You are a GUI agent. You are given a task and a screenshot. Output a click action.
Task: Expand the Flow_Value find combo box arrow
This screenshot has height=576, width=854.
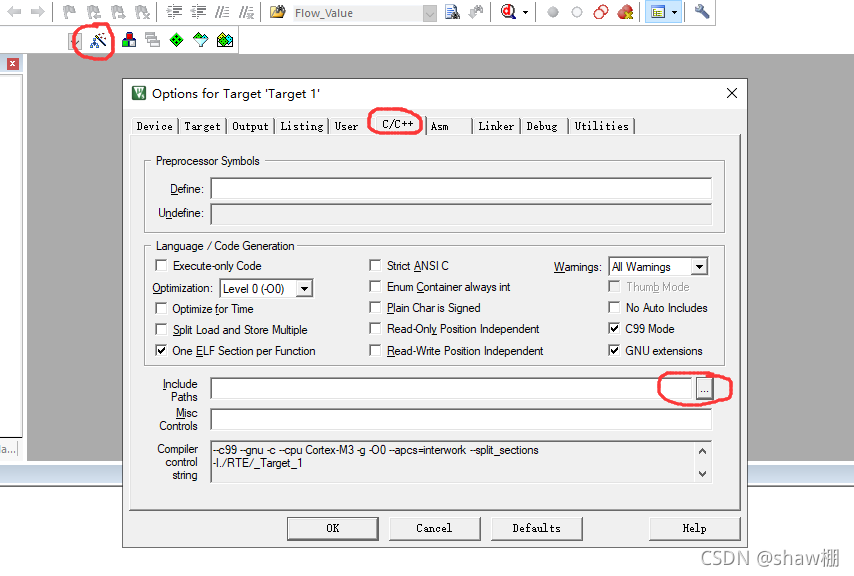430,14
